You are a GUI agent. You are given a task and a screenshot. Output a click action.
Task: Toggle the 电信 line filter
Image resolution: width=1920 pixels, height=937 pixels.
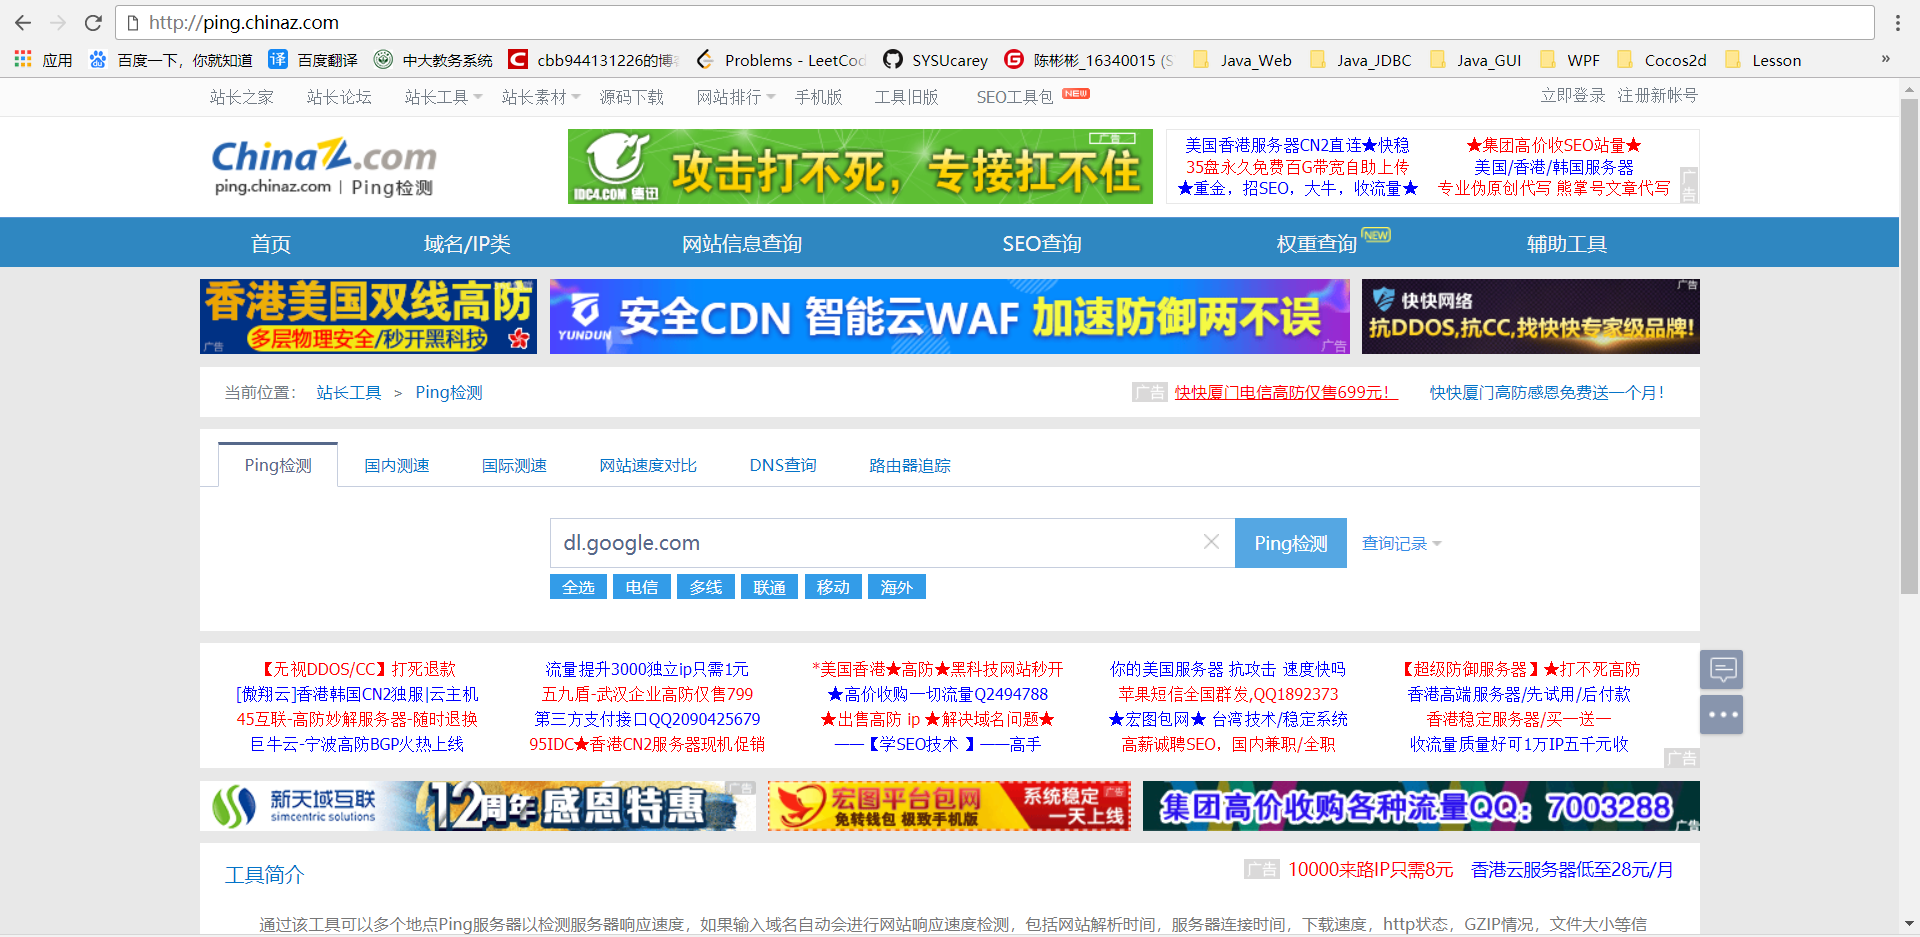click(642, 587)
